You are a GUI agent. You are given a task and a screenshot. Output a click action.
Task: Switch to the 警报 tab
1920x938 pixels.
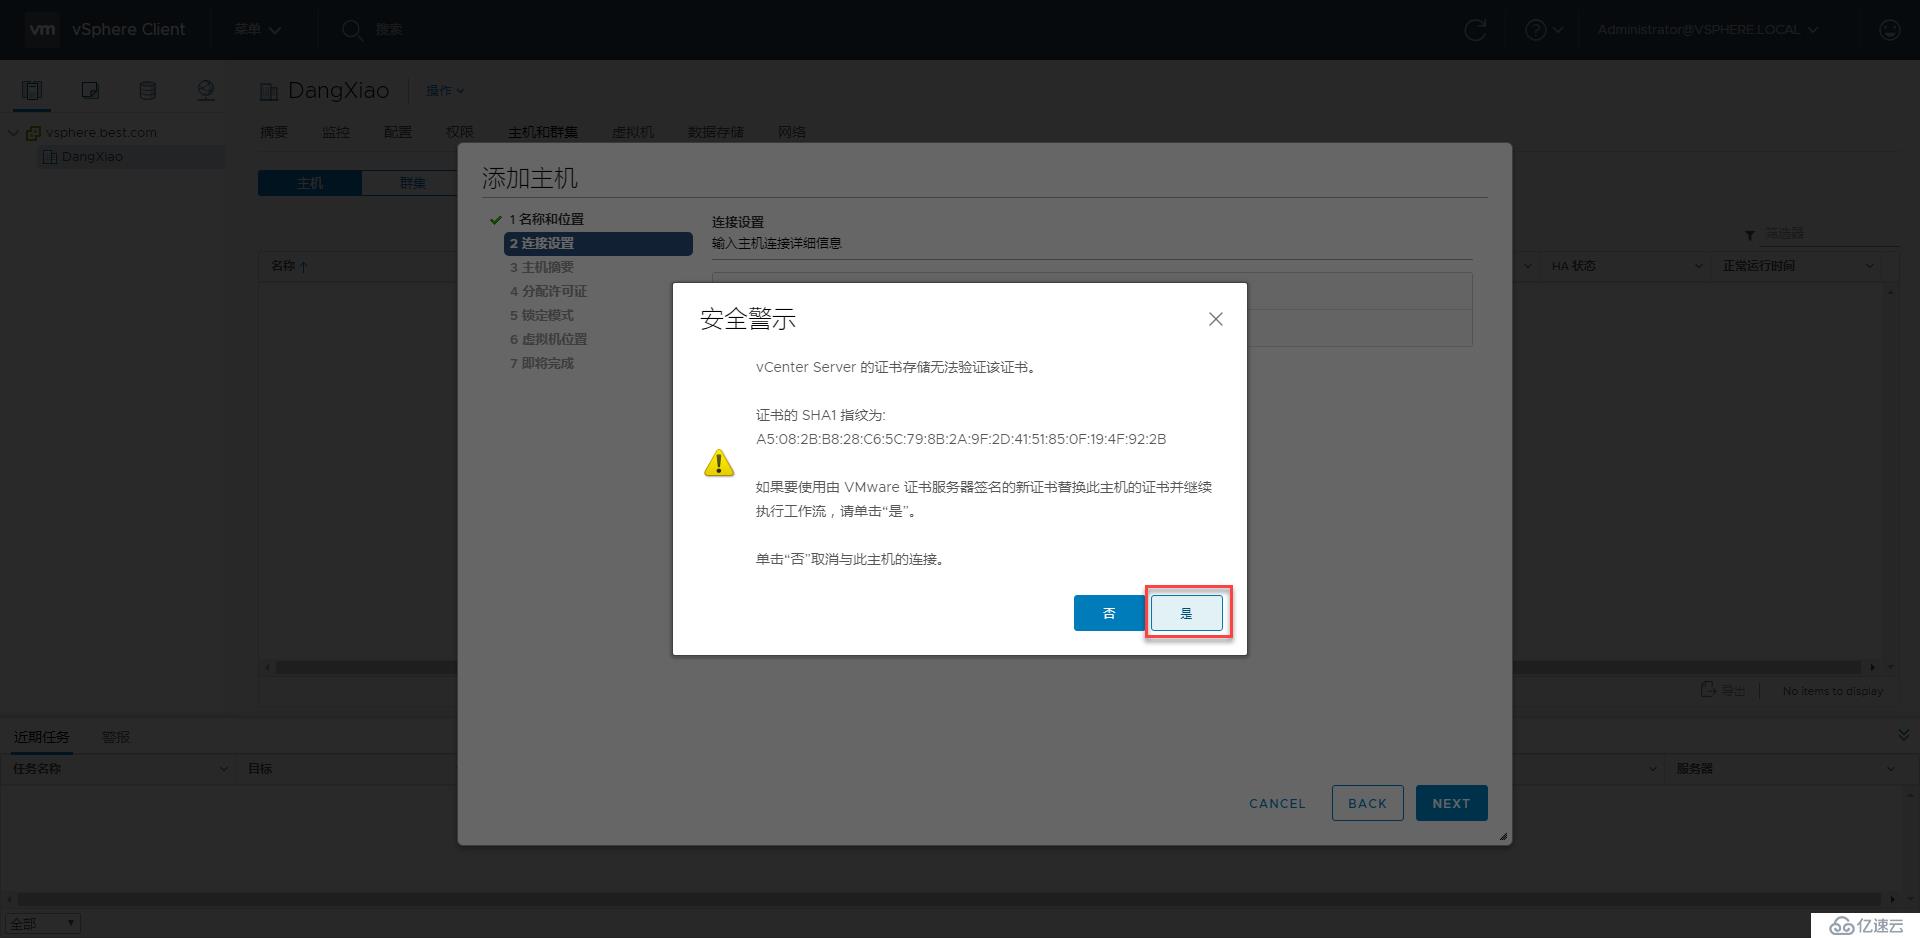coord(116,737)
